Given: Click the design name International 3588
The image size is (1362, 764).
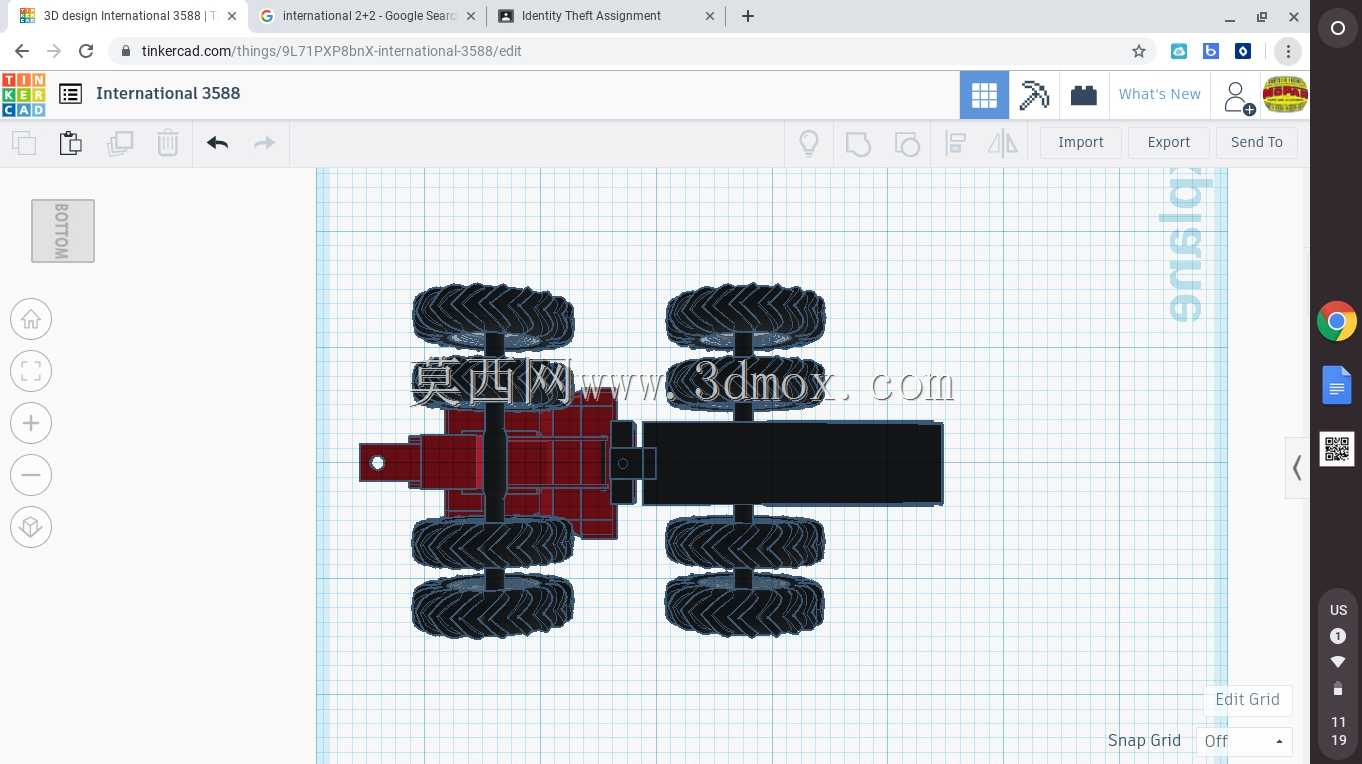Looking at the screenshot, I should pos(168,94).
